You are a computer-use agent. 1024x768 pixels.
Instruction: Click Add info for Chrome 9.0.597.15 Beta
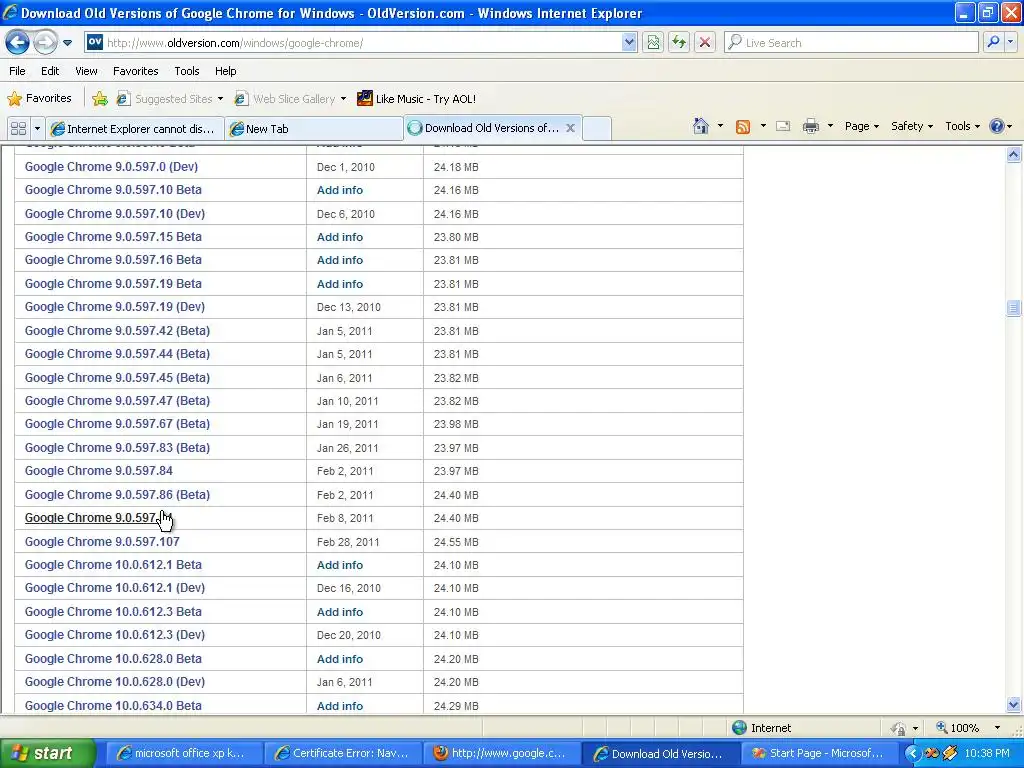[340, 237]
